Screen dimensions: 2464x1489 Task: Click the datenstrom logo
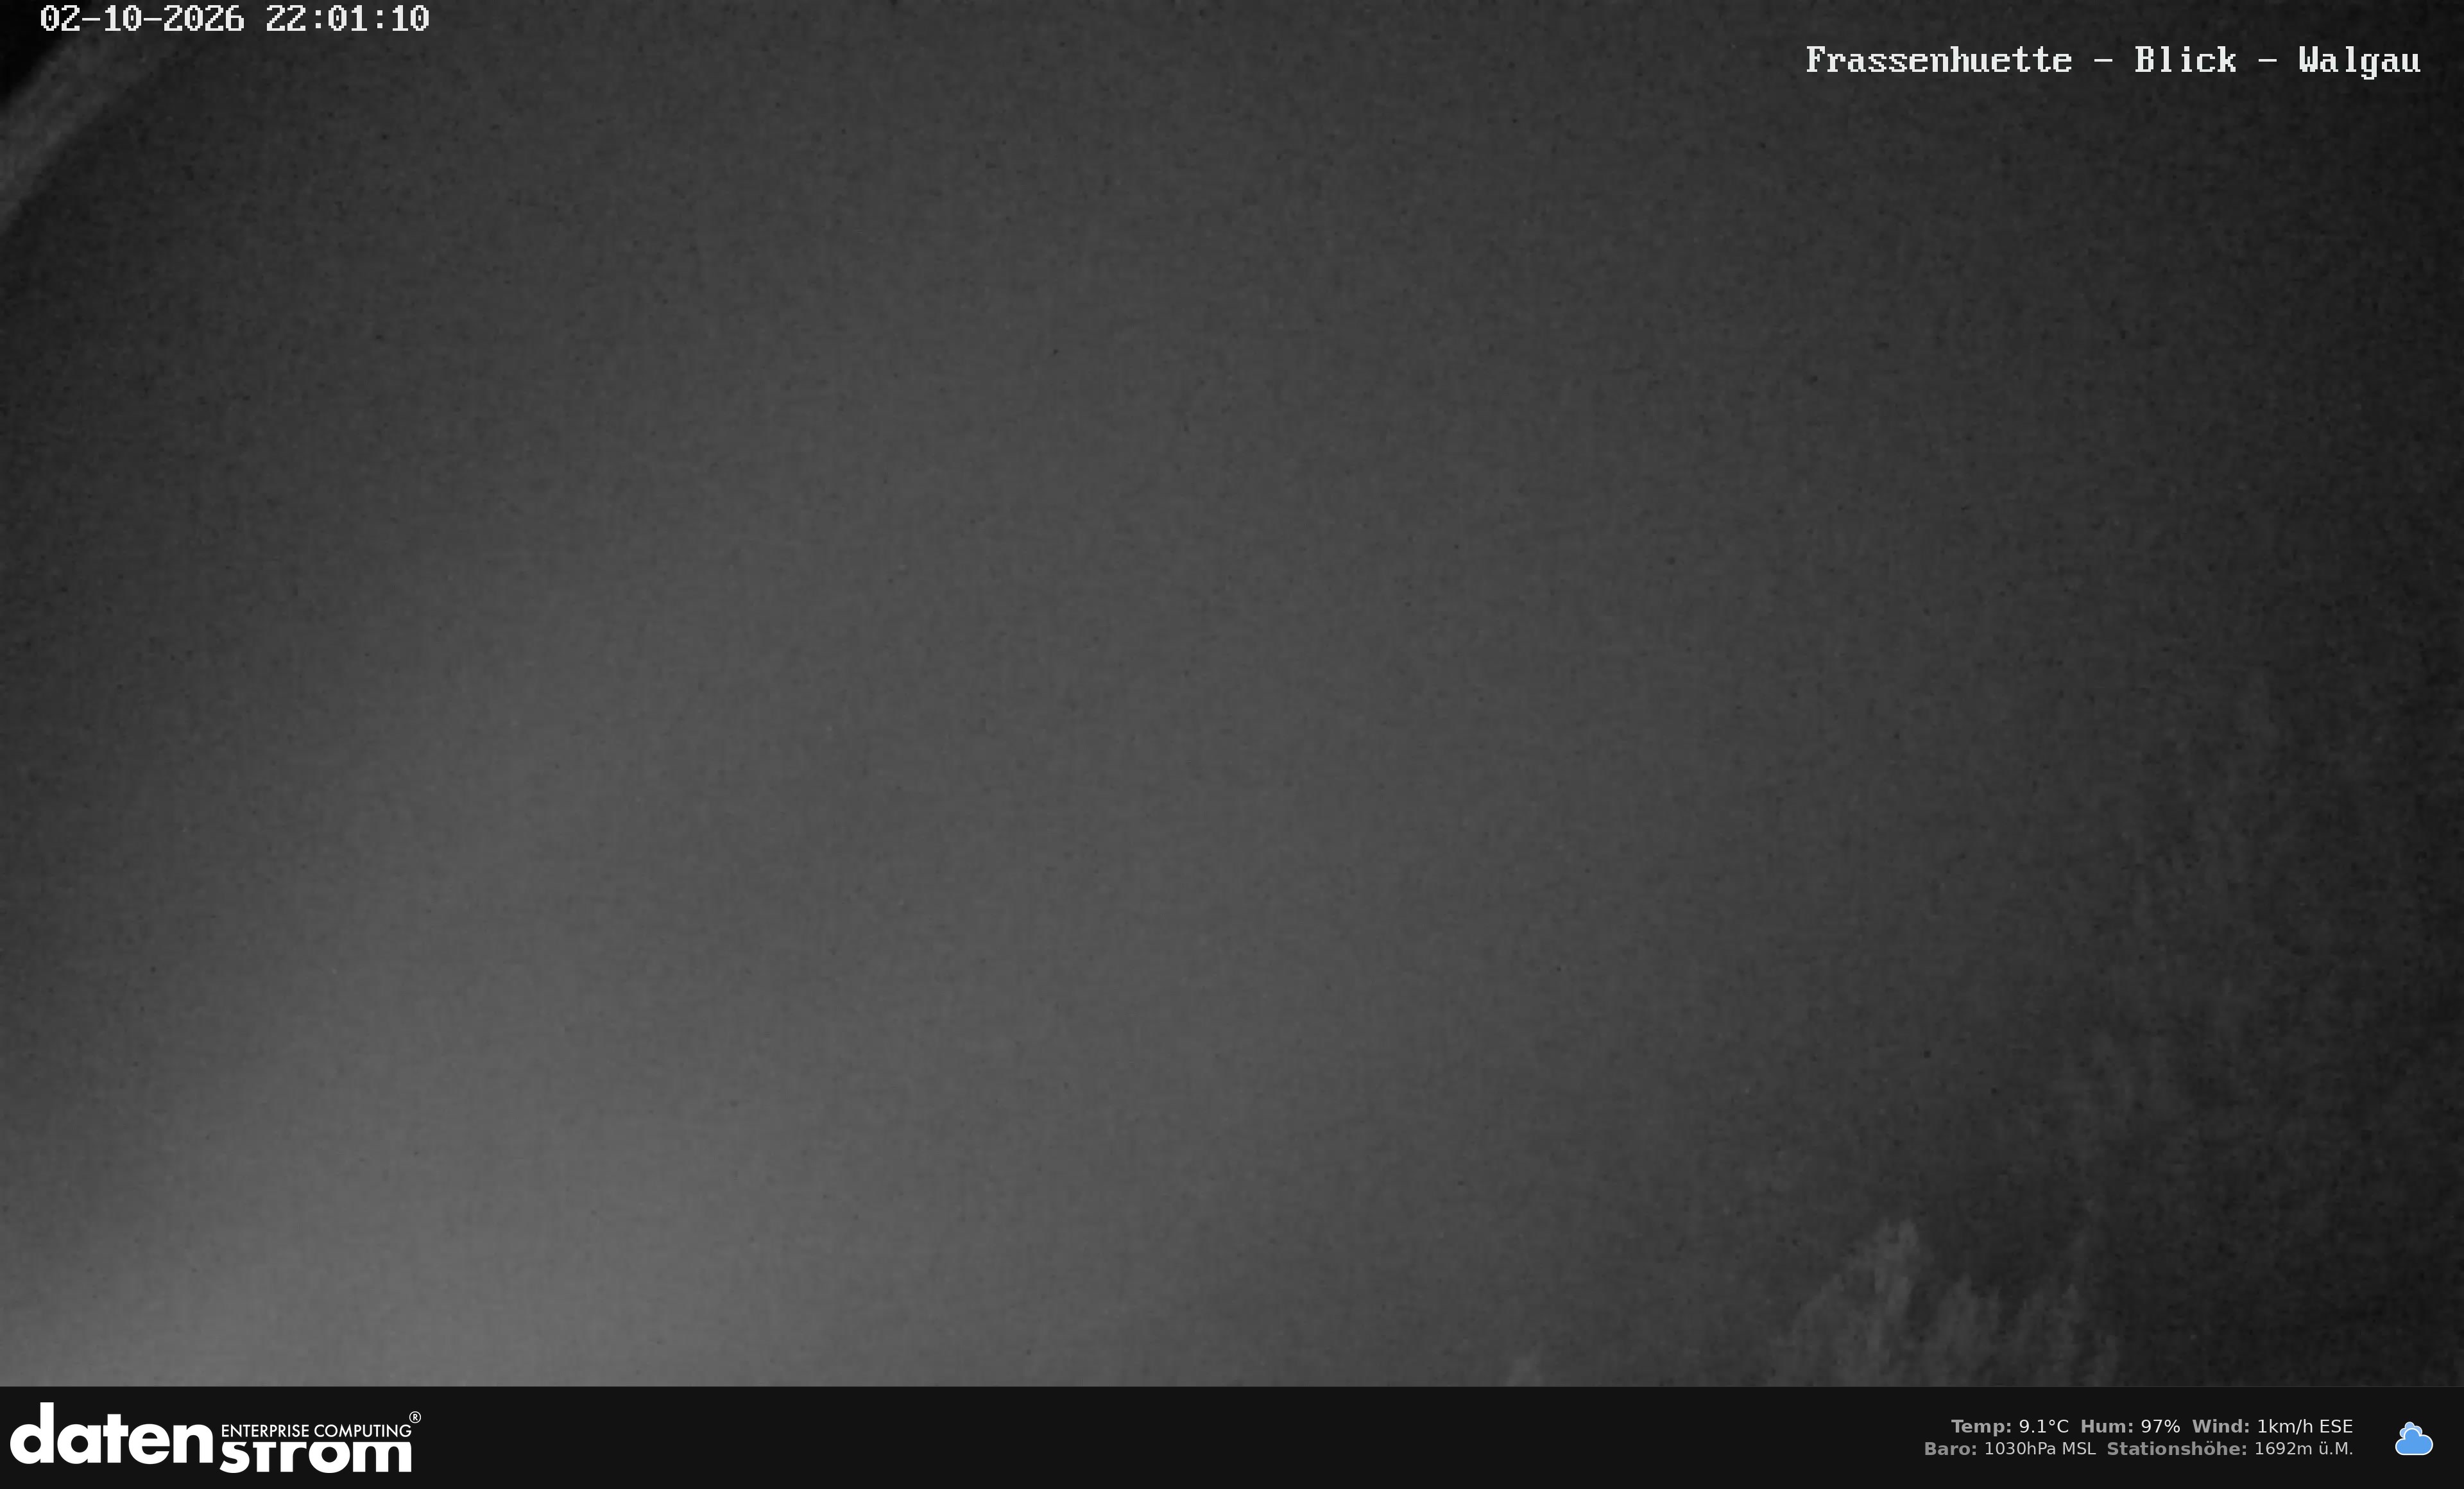(215, 1438)
